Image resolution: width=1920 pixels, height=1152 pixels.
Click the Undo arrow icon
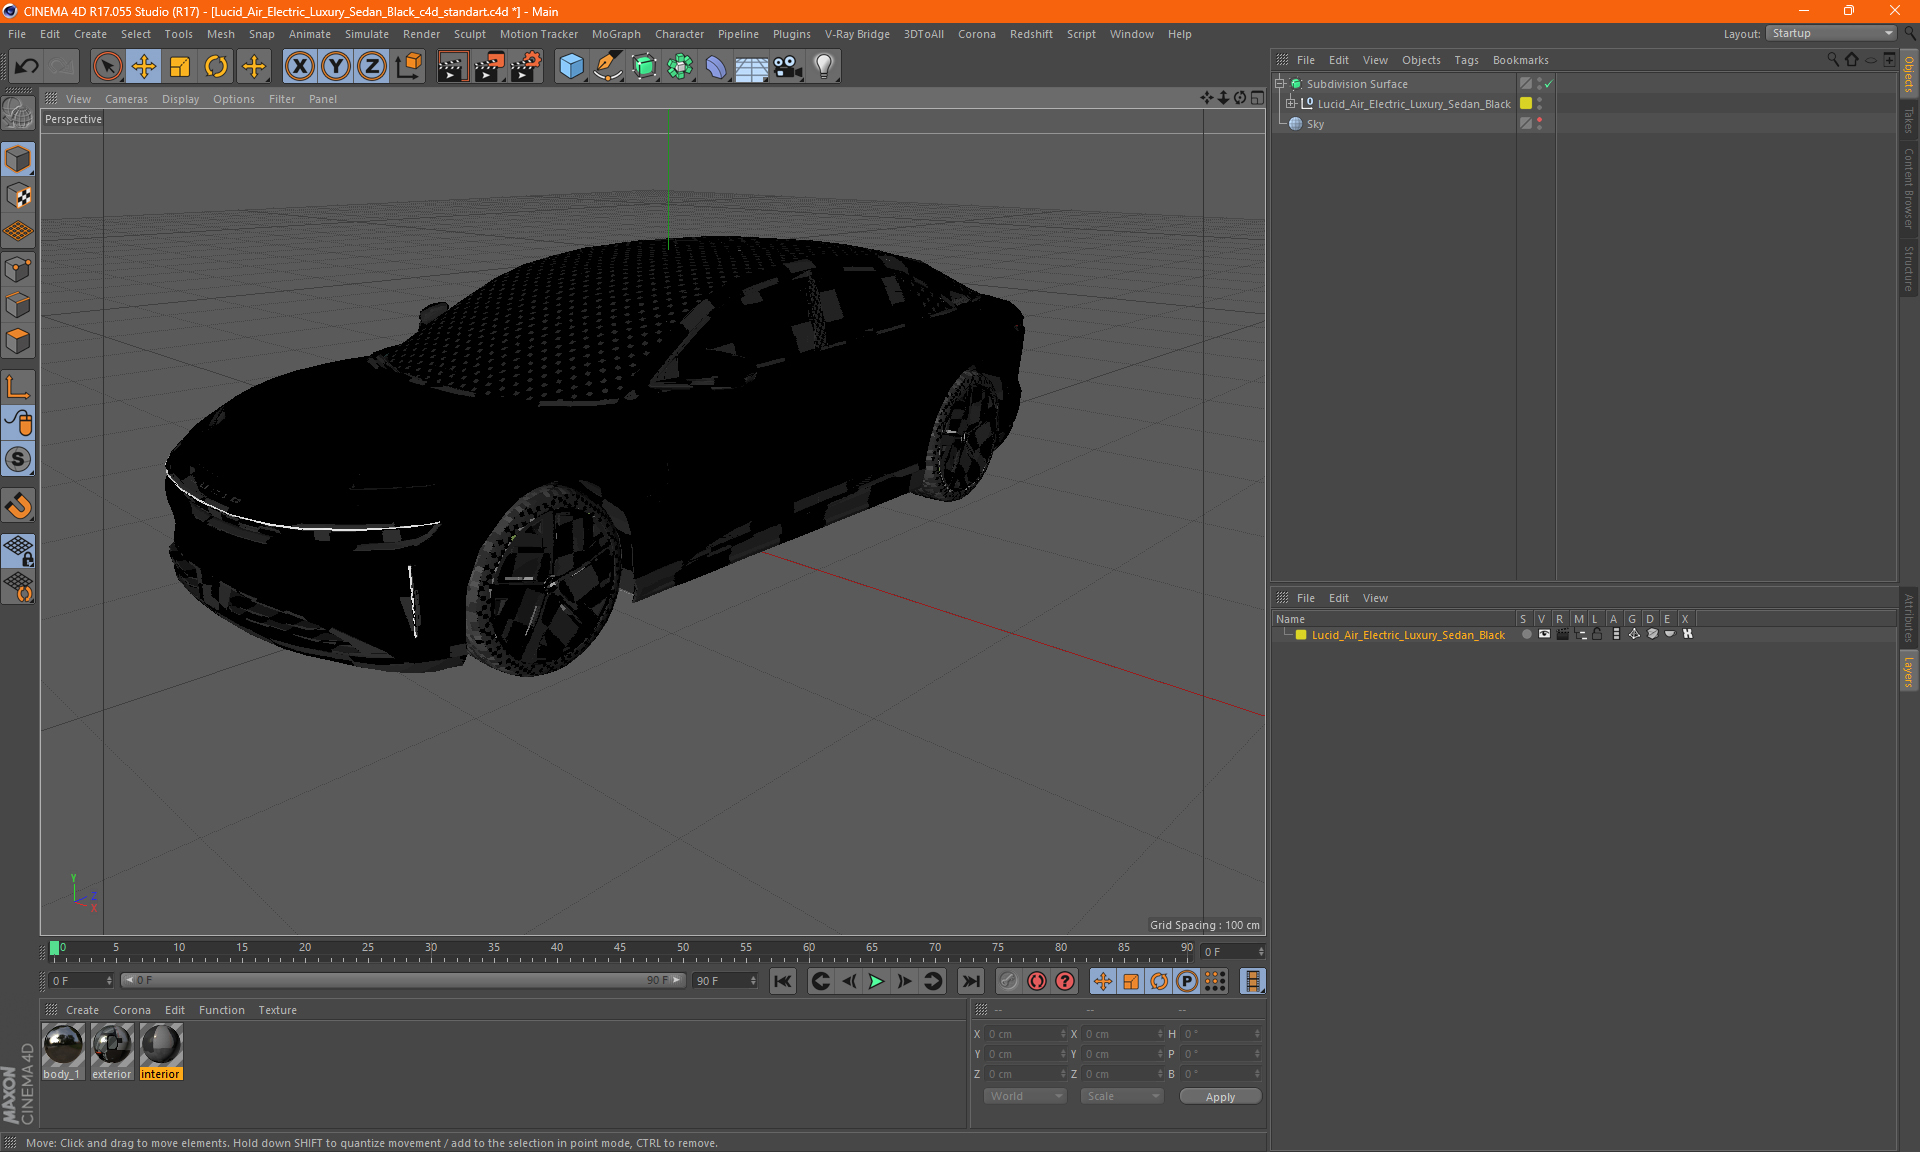pos(27,67)
